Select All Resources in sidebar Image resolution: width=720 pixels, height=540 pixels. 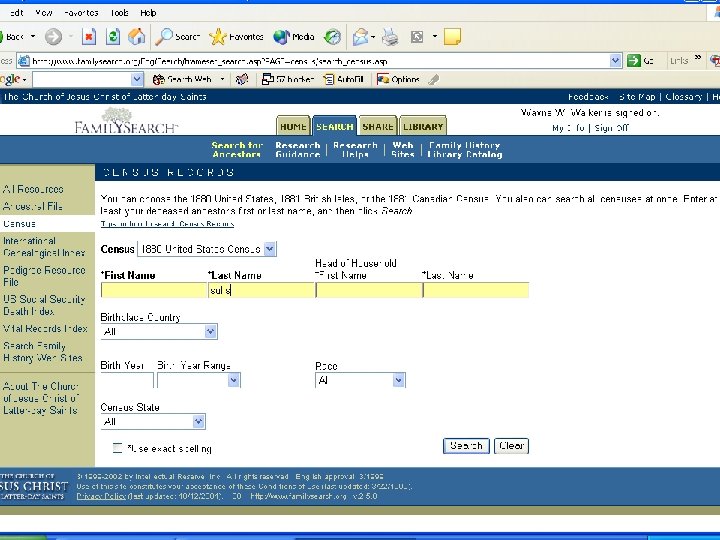(33, 189)
